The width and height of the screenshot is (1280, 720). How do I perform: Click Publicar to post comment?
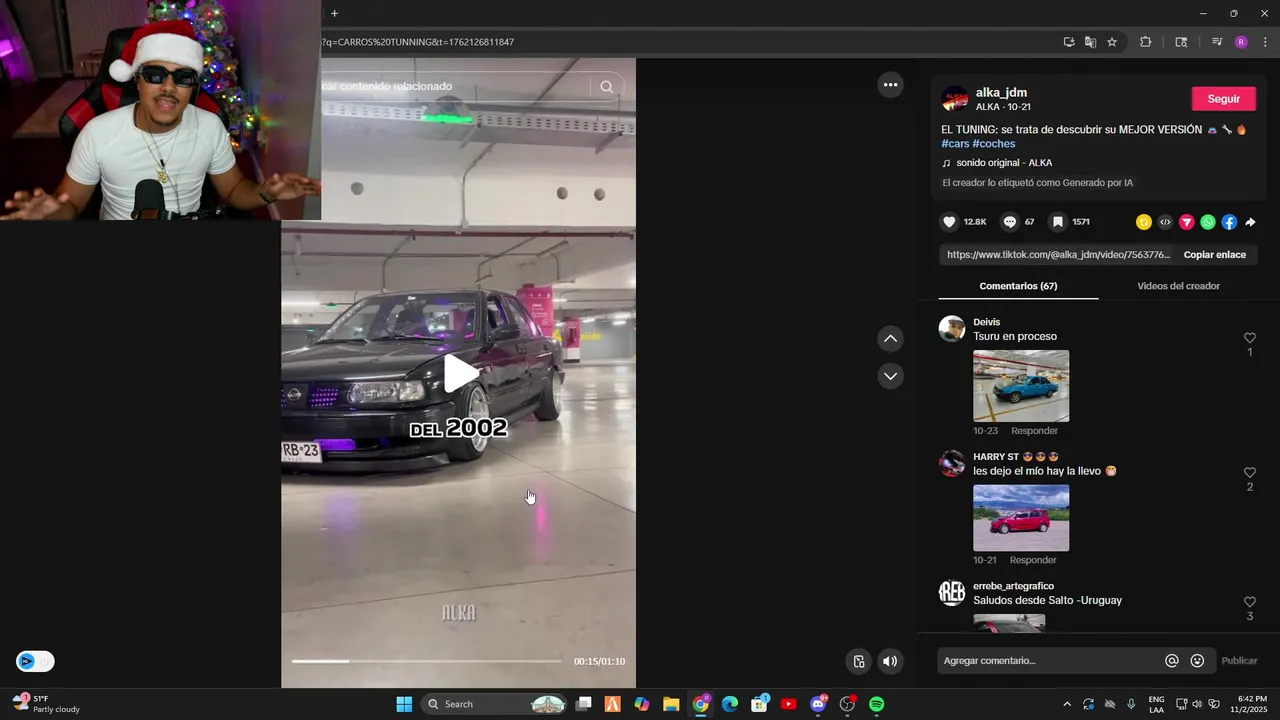[1239, 661]
